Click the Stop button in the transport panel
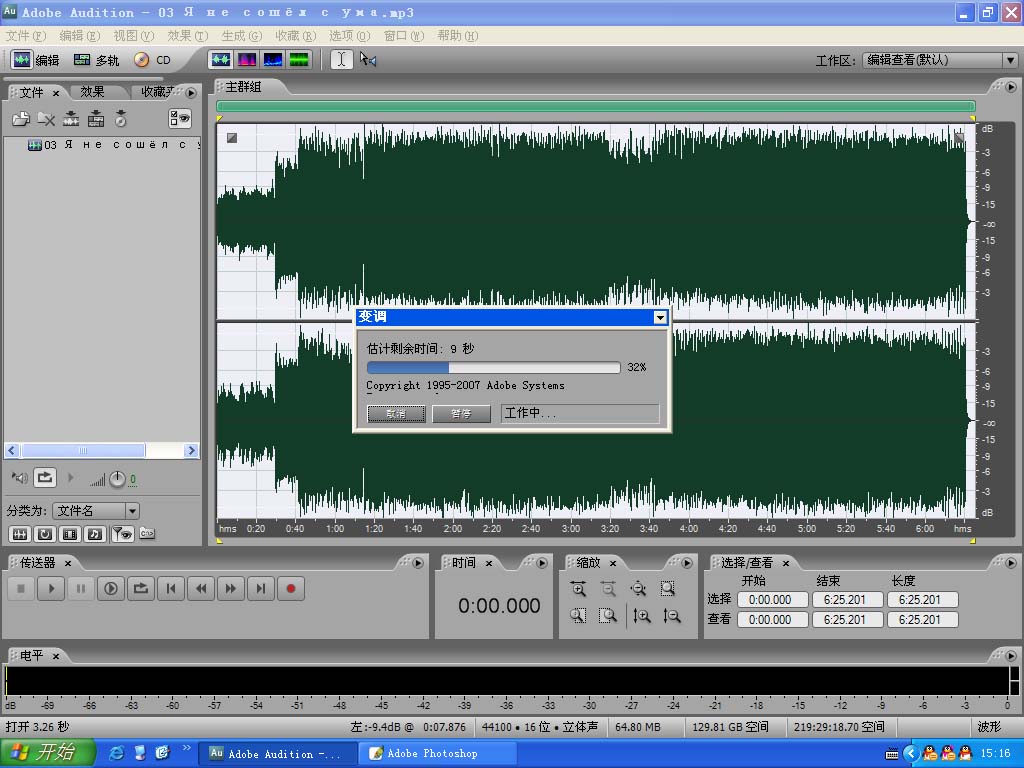This screenshot has width=1024, height=768. (x=21, y=589)
